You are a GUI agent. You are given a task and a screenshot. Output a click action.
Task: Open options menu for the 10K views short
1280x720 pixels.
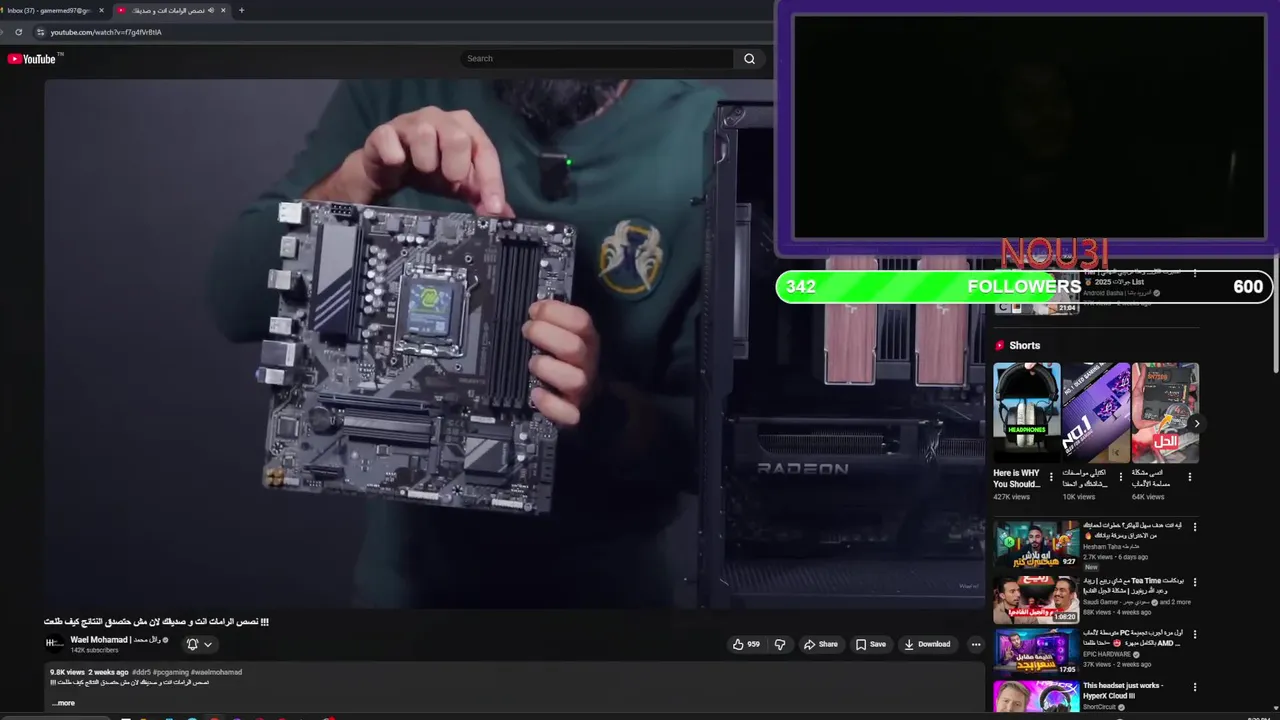pos(1120,477)
